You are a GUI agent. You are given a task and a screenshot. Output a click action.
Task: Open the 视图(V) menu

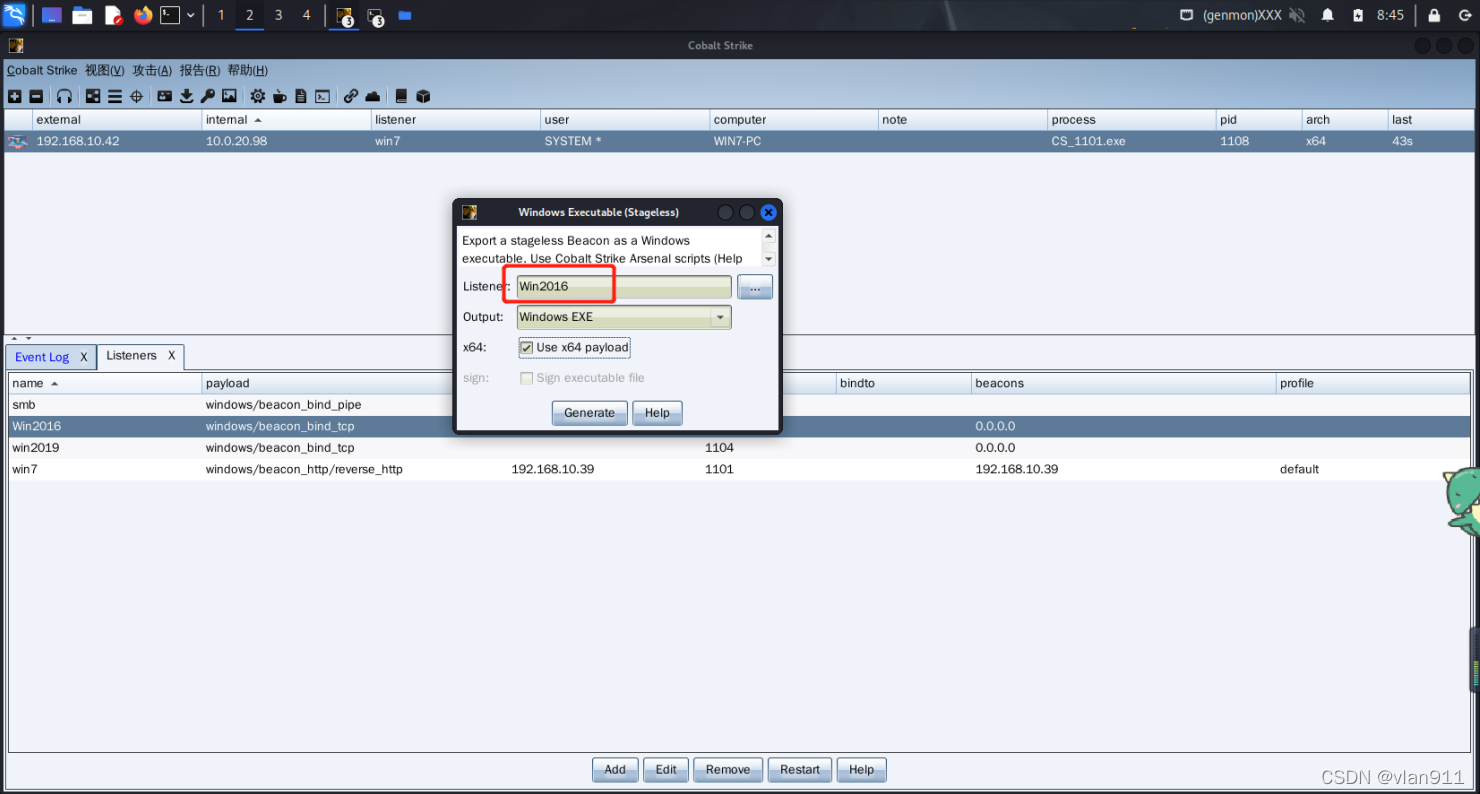tap(105, 70)
